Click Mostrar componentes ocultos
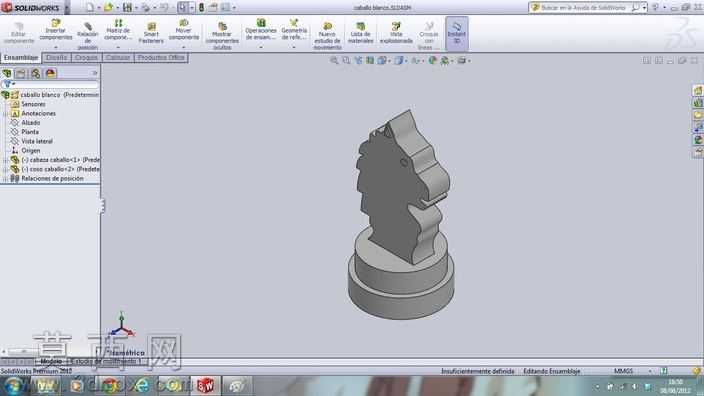The image size is (704, 396). tap(222, 35)
